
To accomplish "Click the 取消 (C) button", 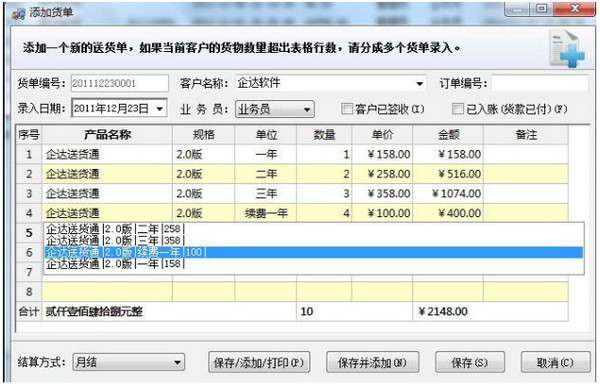I will click(556, 362).
